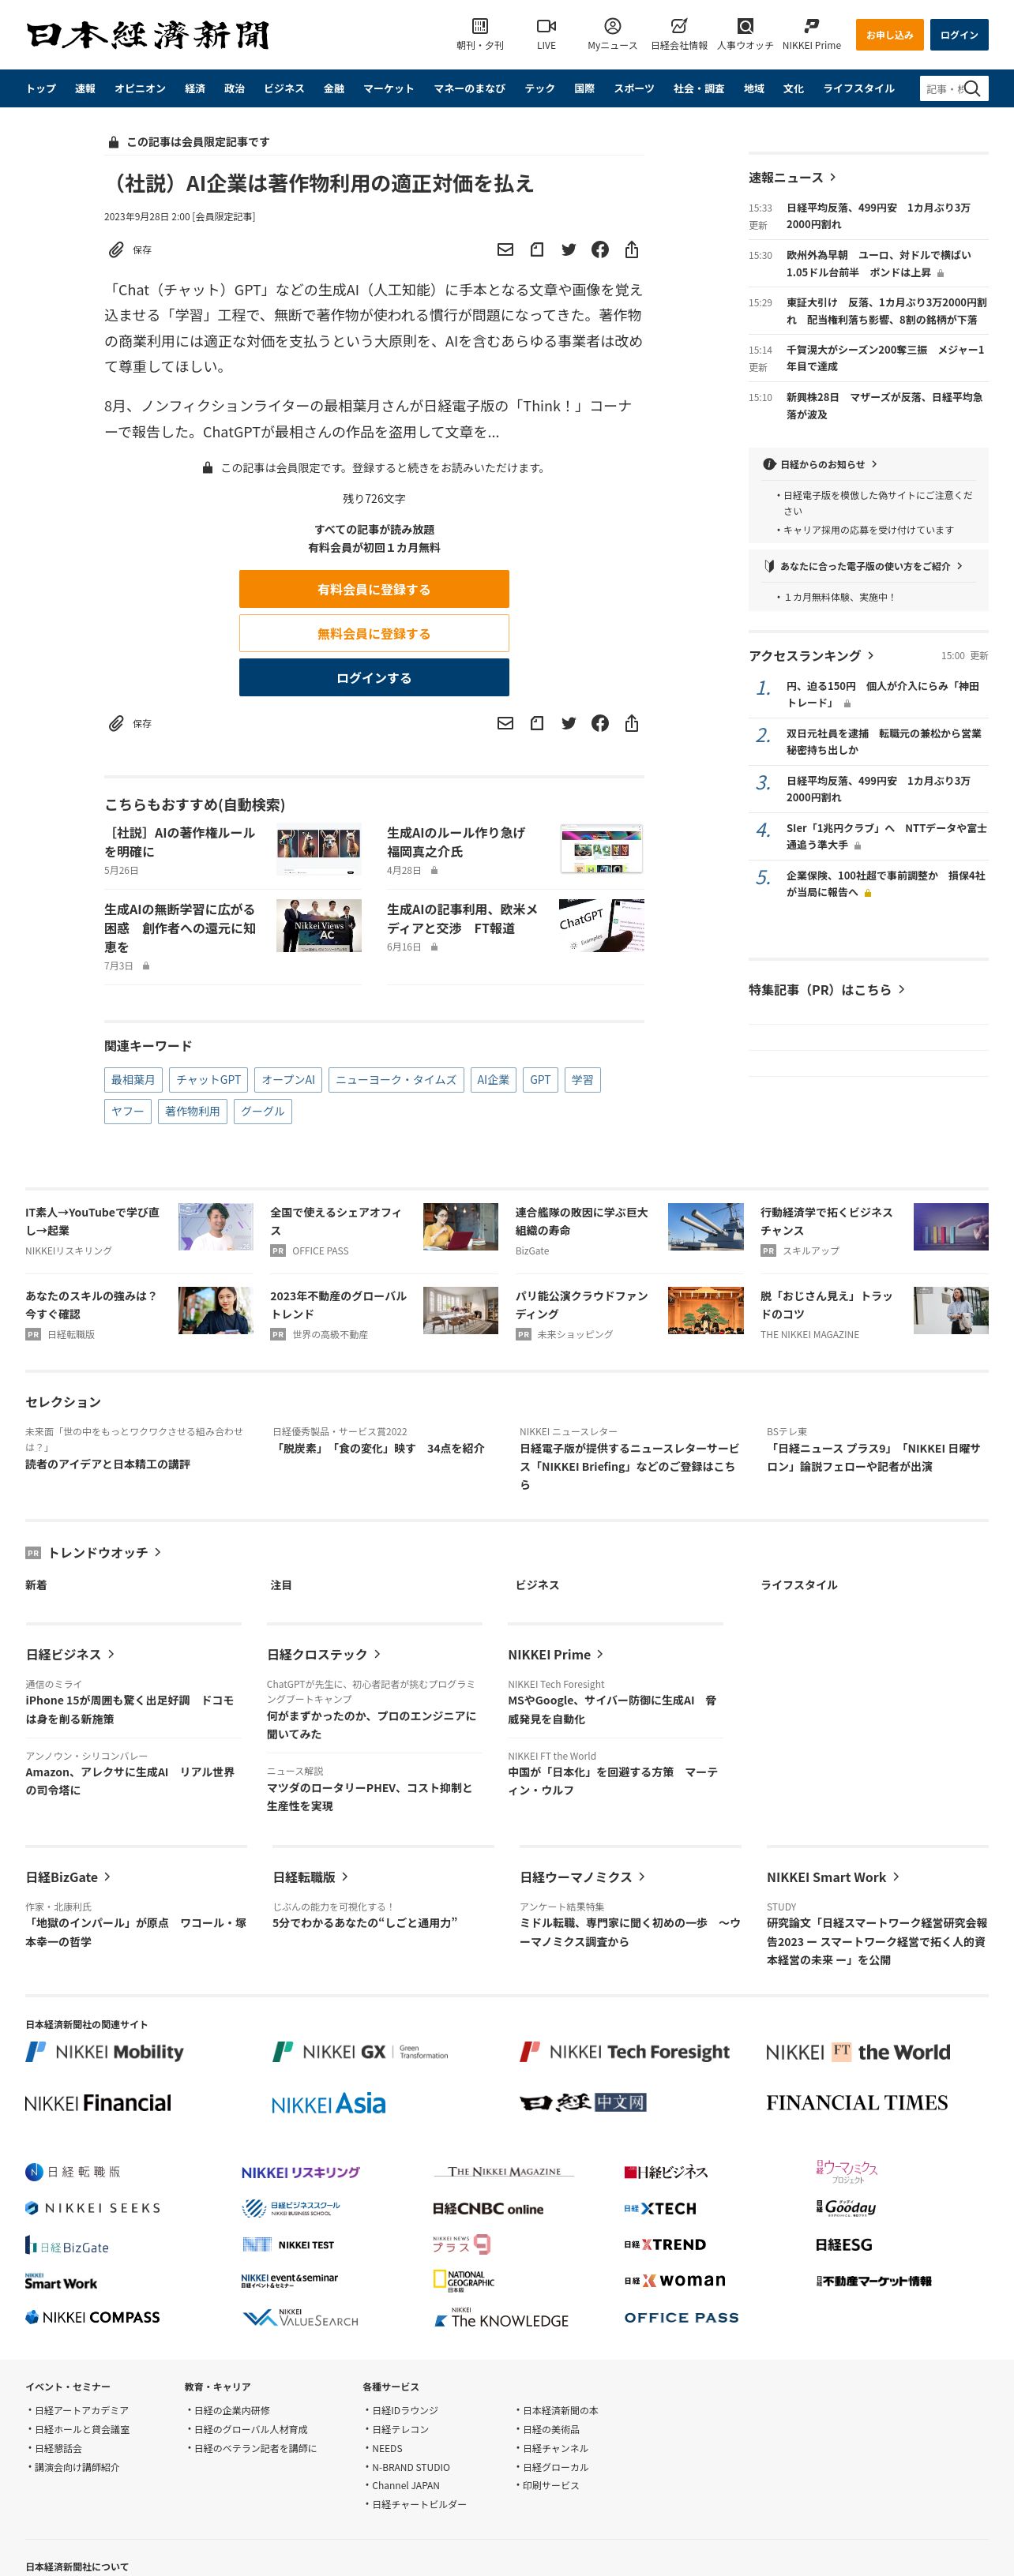Click the header ログイン button
This screenshot has width=1014, height=2576.
[x=959, y=35]
